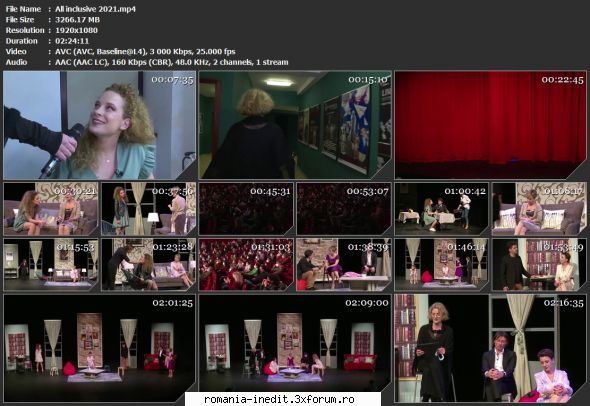Click the file name 'All inclusive 2021.mp4'
Viewport: 590px width, 406px height.
click(95, 9)
